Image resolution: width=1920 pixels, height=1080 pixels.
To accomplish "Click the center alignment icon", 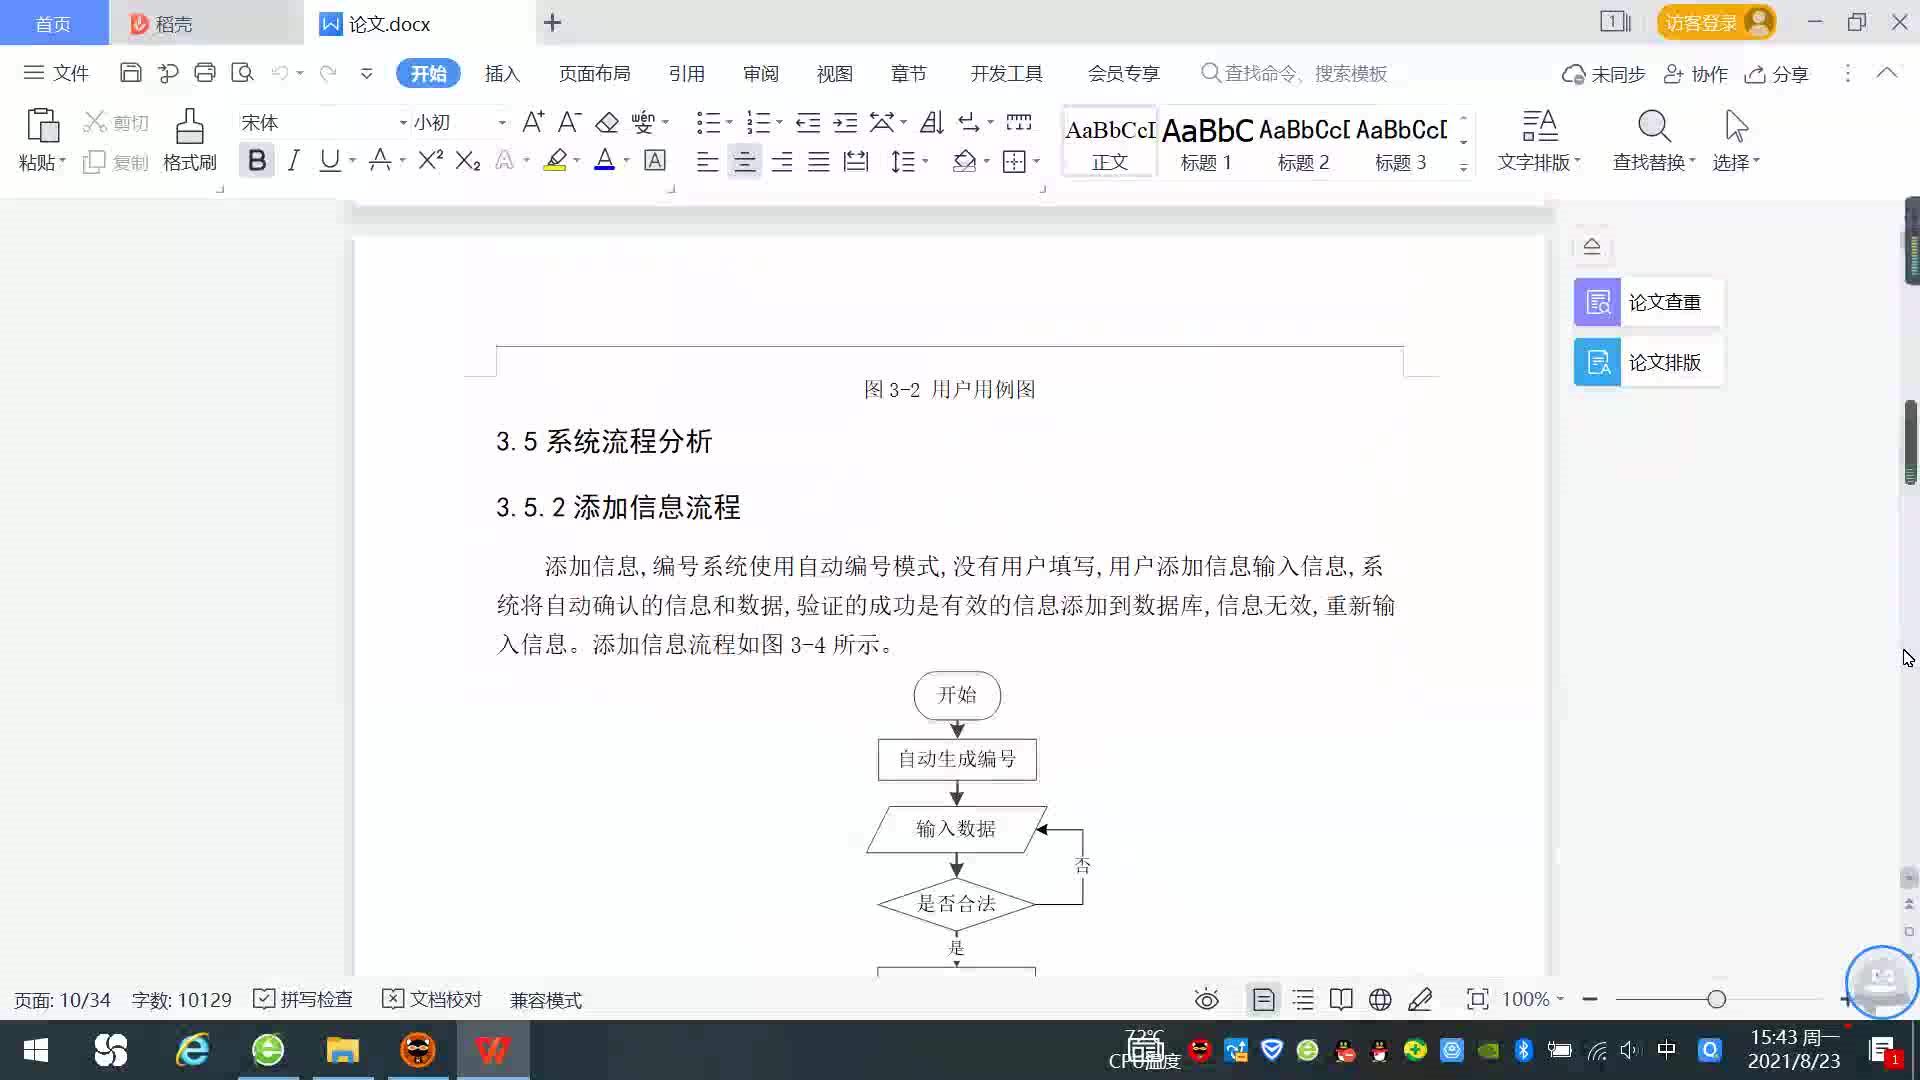I will [x=744, y=161].
